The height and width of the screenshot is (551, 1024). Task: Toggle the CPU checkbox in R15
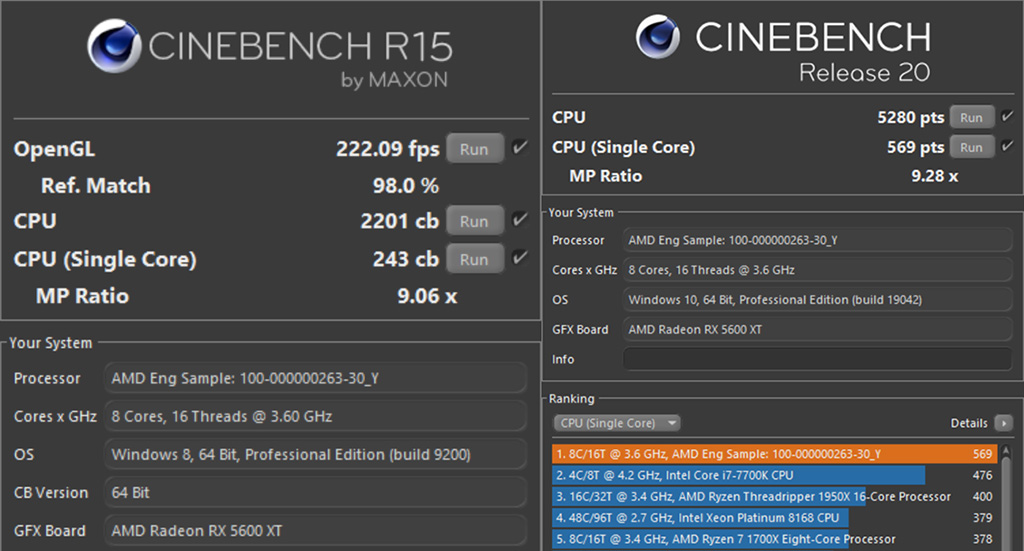pyautogui.click(x=520, y=219)
